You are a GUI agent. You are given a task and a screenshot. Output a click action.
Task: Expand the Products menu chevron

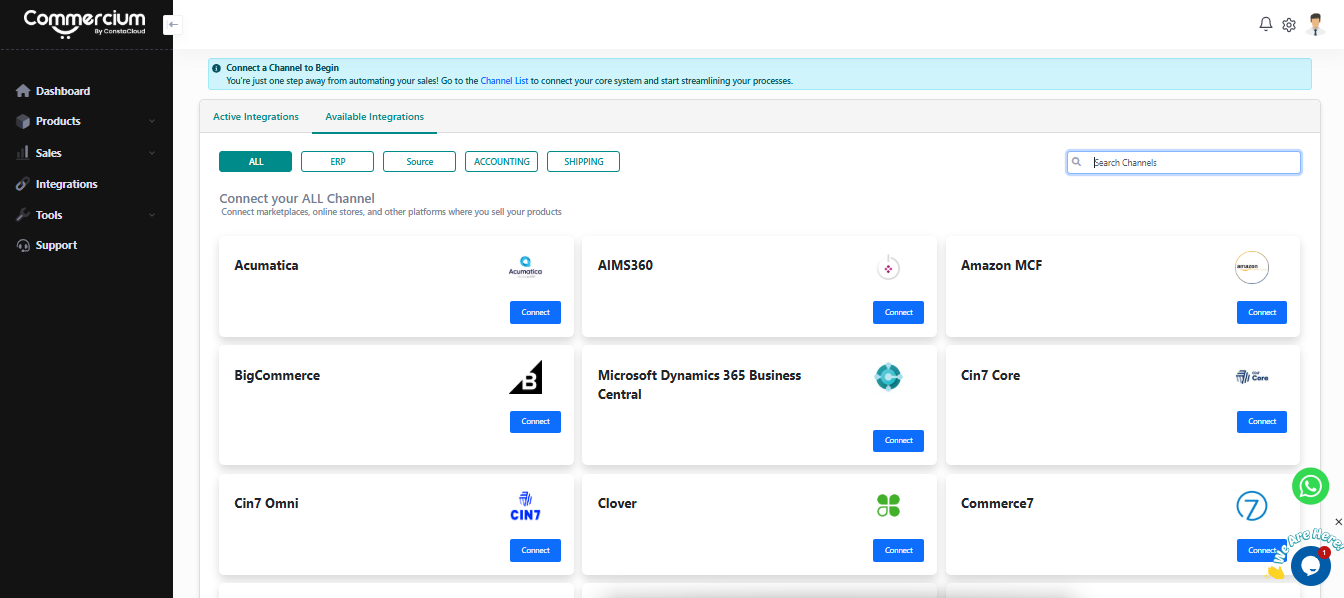(152, 121)
